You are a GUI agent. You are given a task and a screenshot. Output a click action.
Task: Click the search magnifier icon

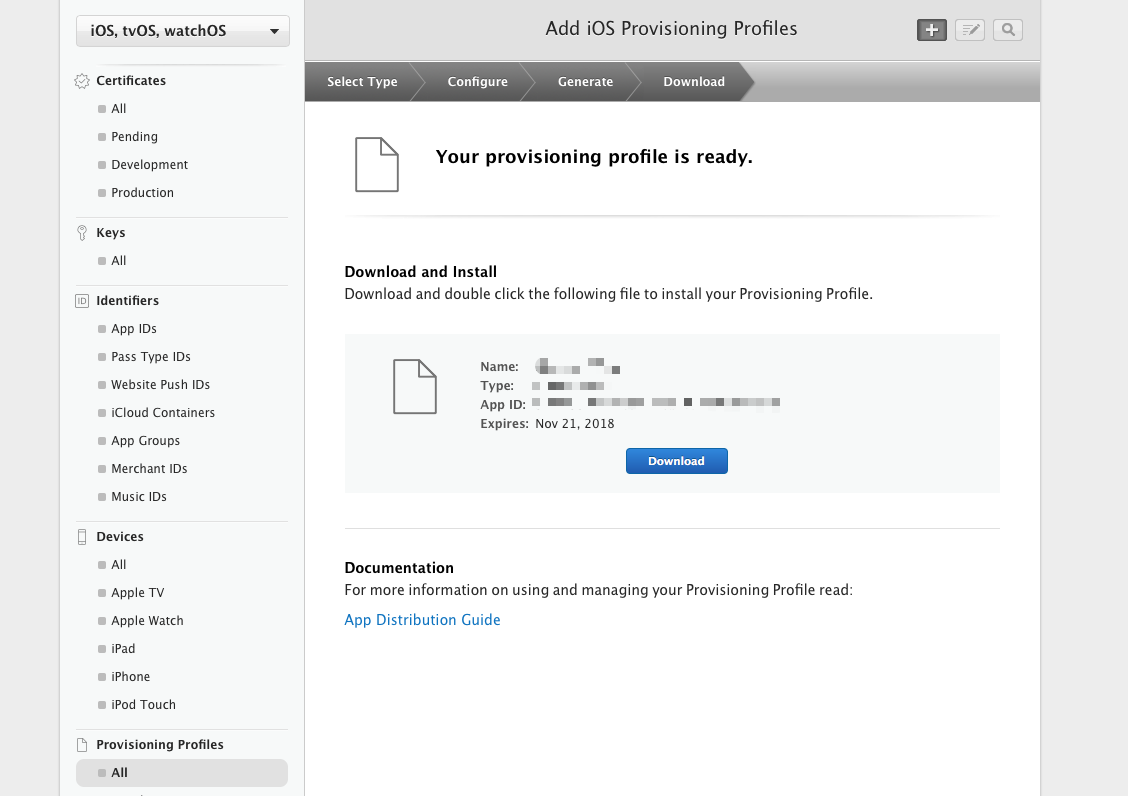1008,30
